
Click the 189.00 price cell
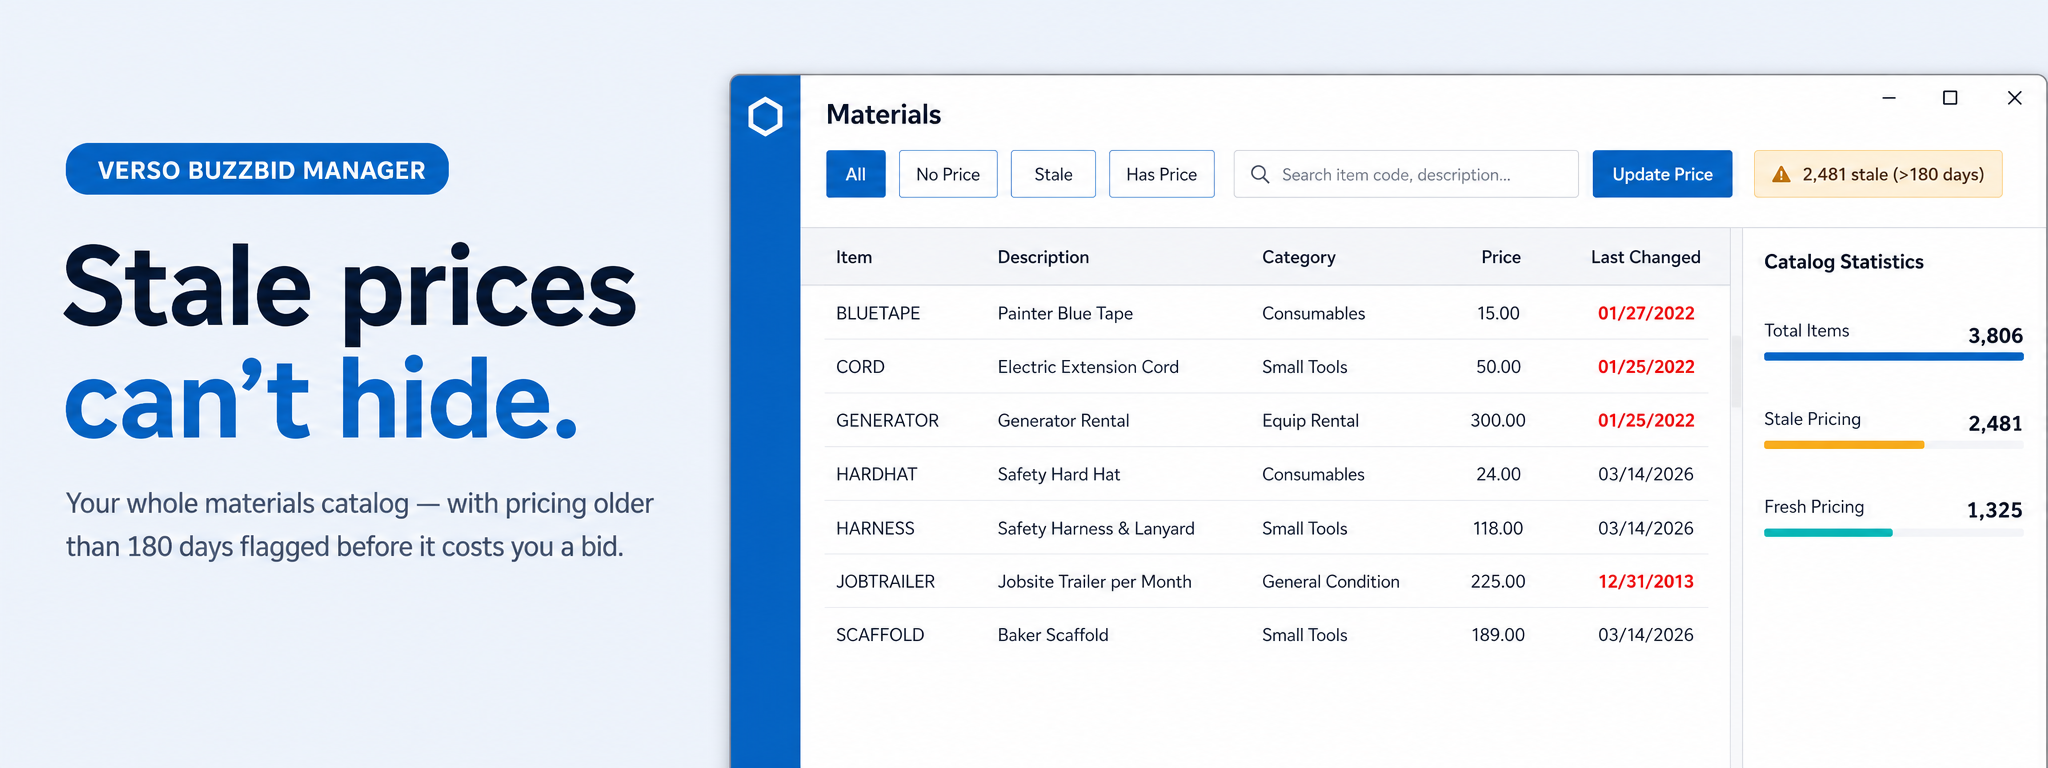pyautogui.click(x=1498, y=635)
